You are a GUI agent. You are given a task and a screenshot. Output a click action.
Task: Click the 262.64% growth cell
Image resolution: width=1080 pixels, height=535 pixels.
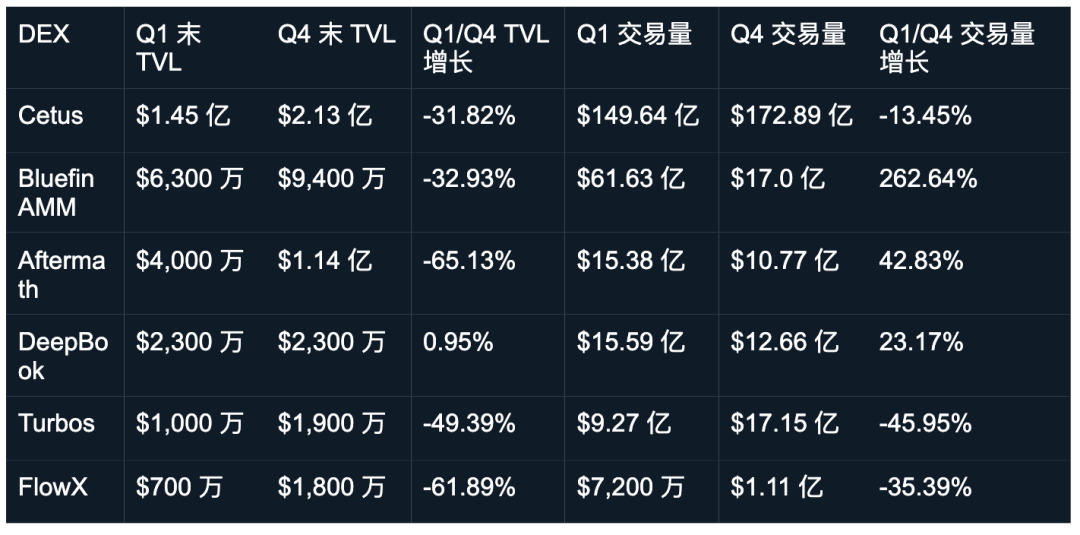[928, 180]
